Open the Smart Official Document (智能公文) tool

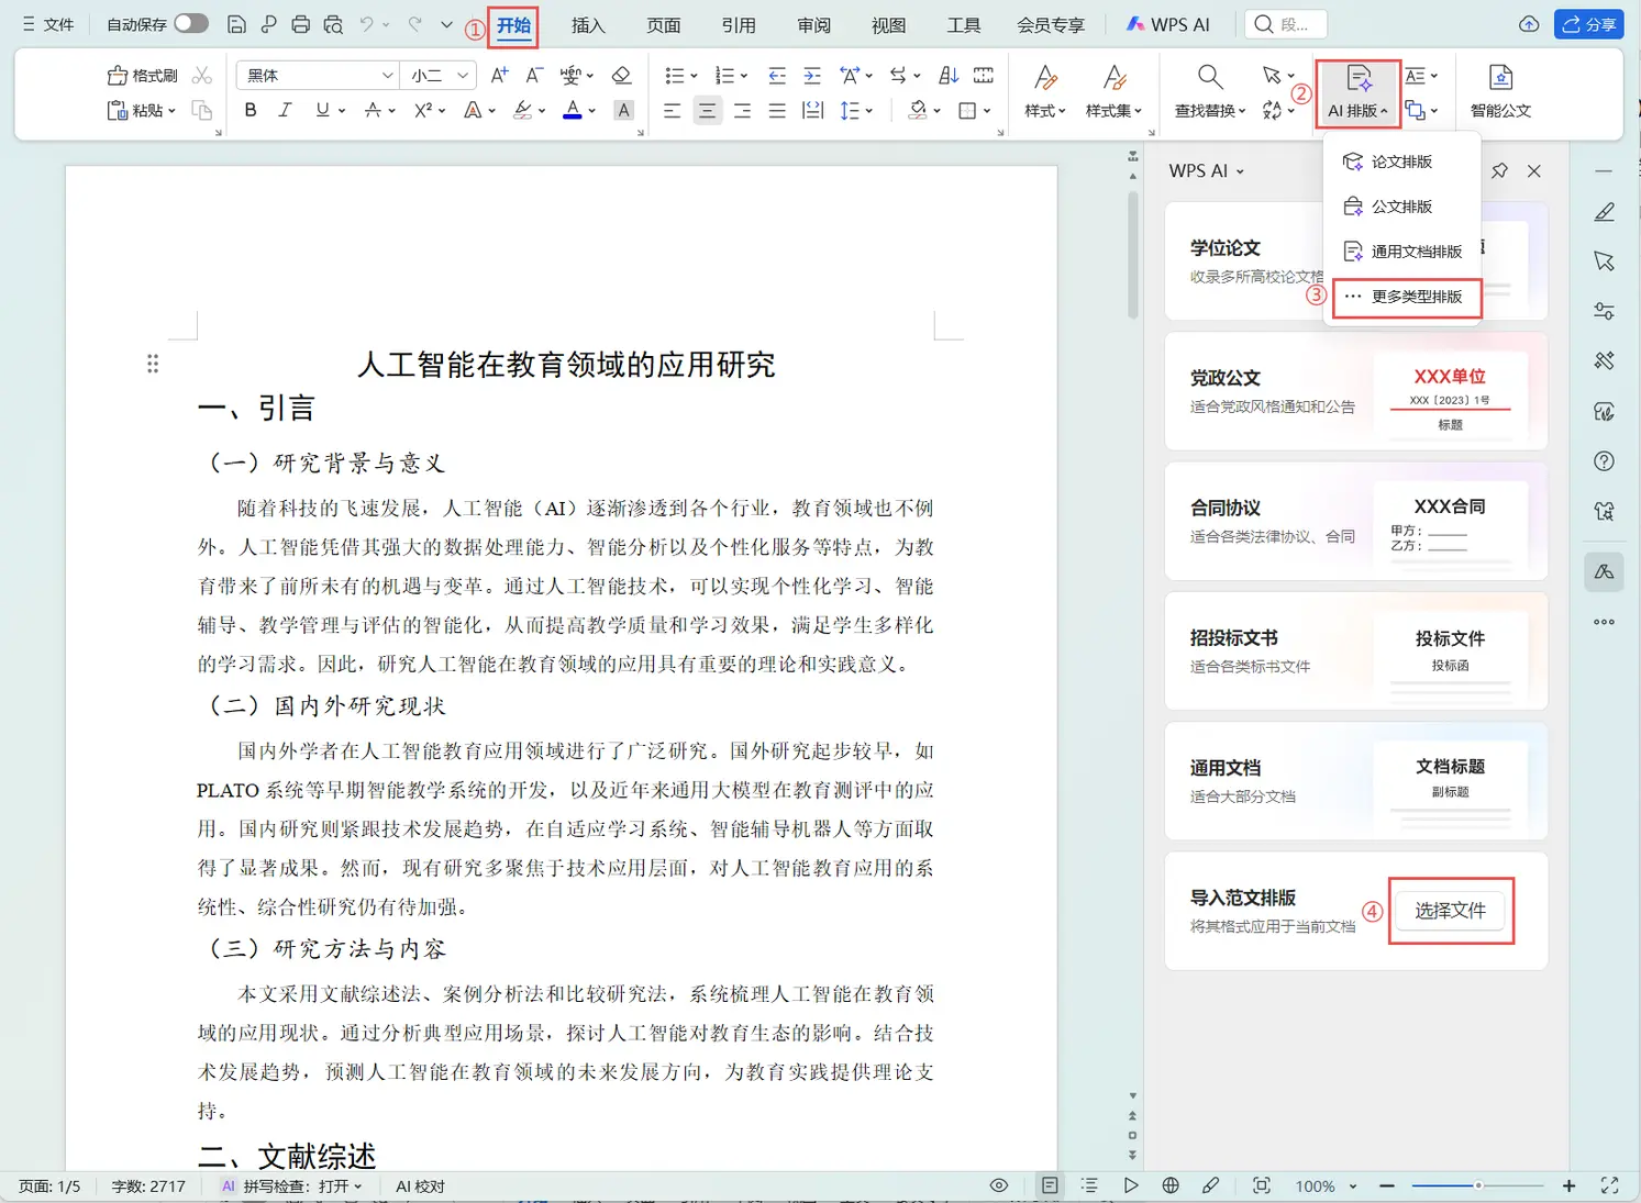click(1500, 90)
